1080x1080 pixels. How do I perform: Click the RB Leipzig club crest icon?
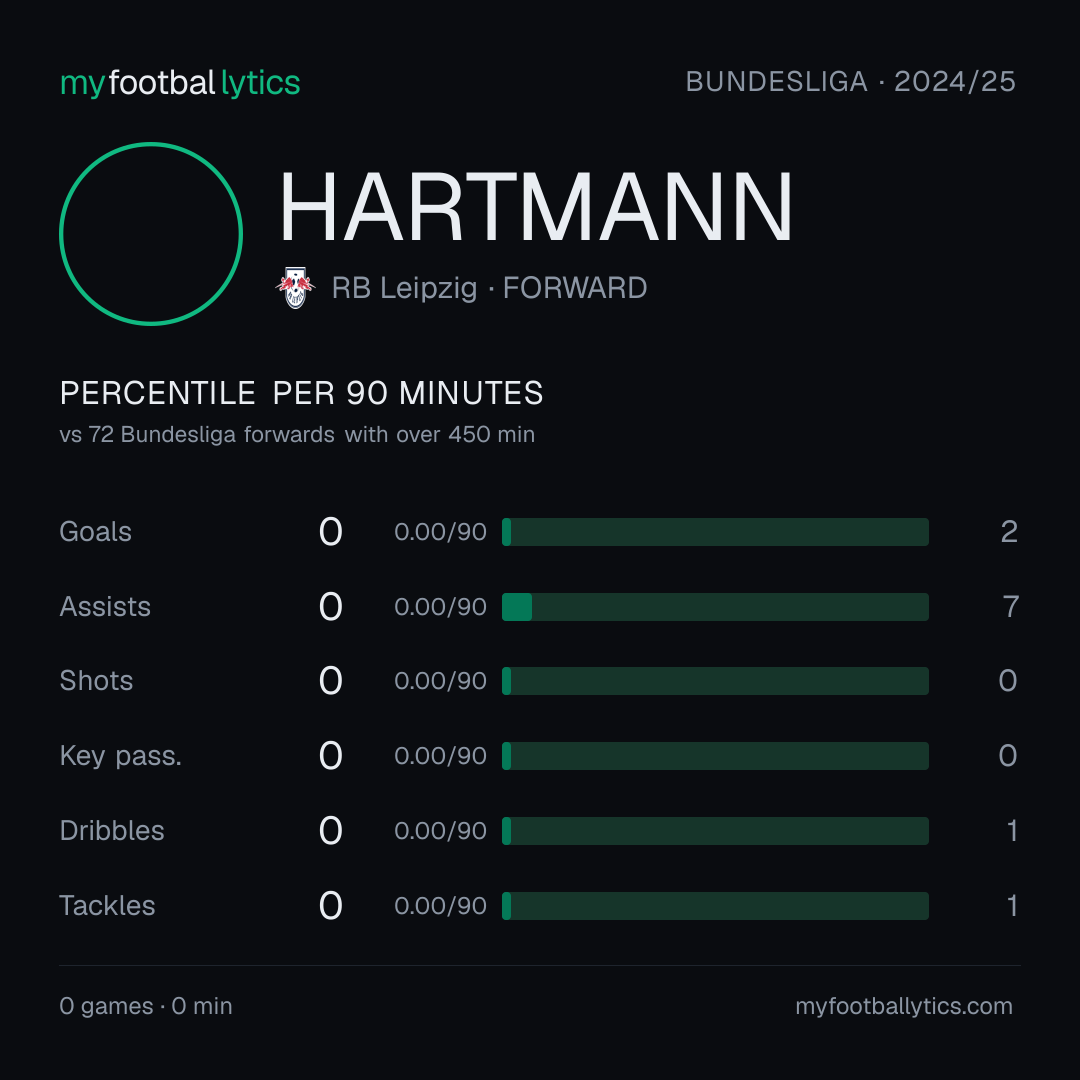tap(295, 288)
